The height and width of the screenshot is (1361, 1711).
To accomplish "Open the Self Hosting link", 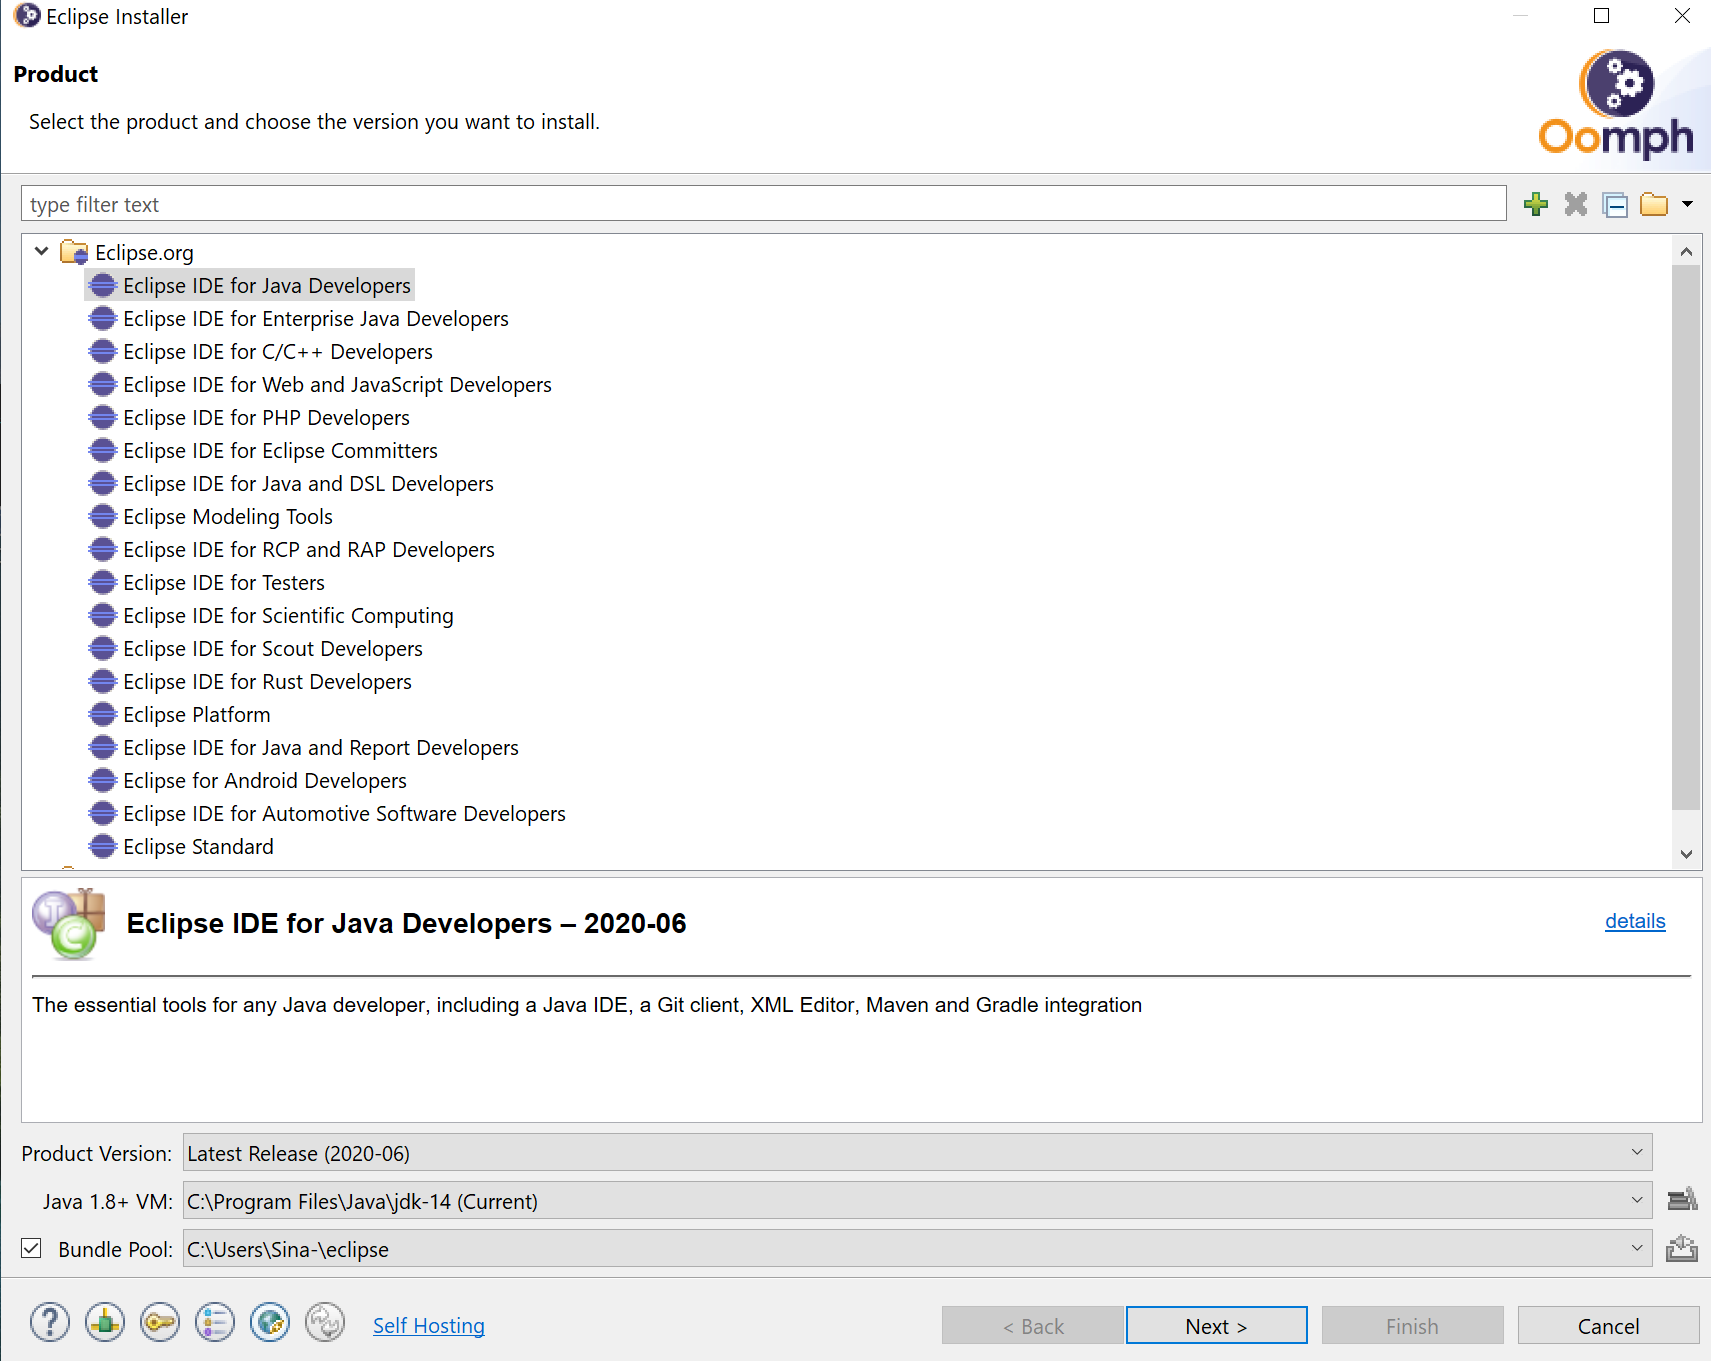I will [428, 1325].
